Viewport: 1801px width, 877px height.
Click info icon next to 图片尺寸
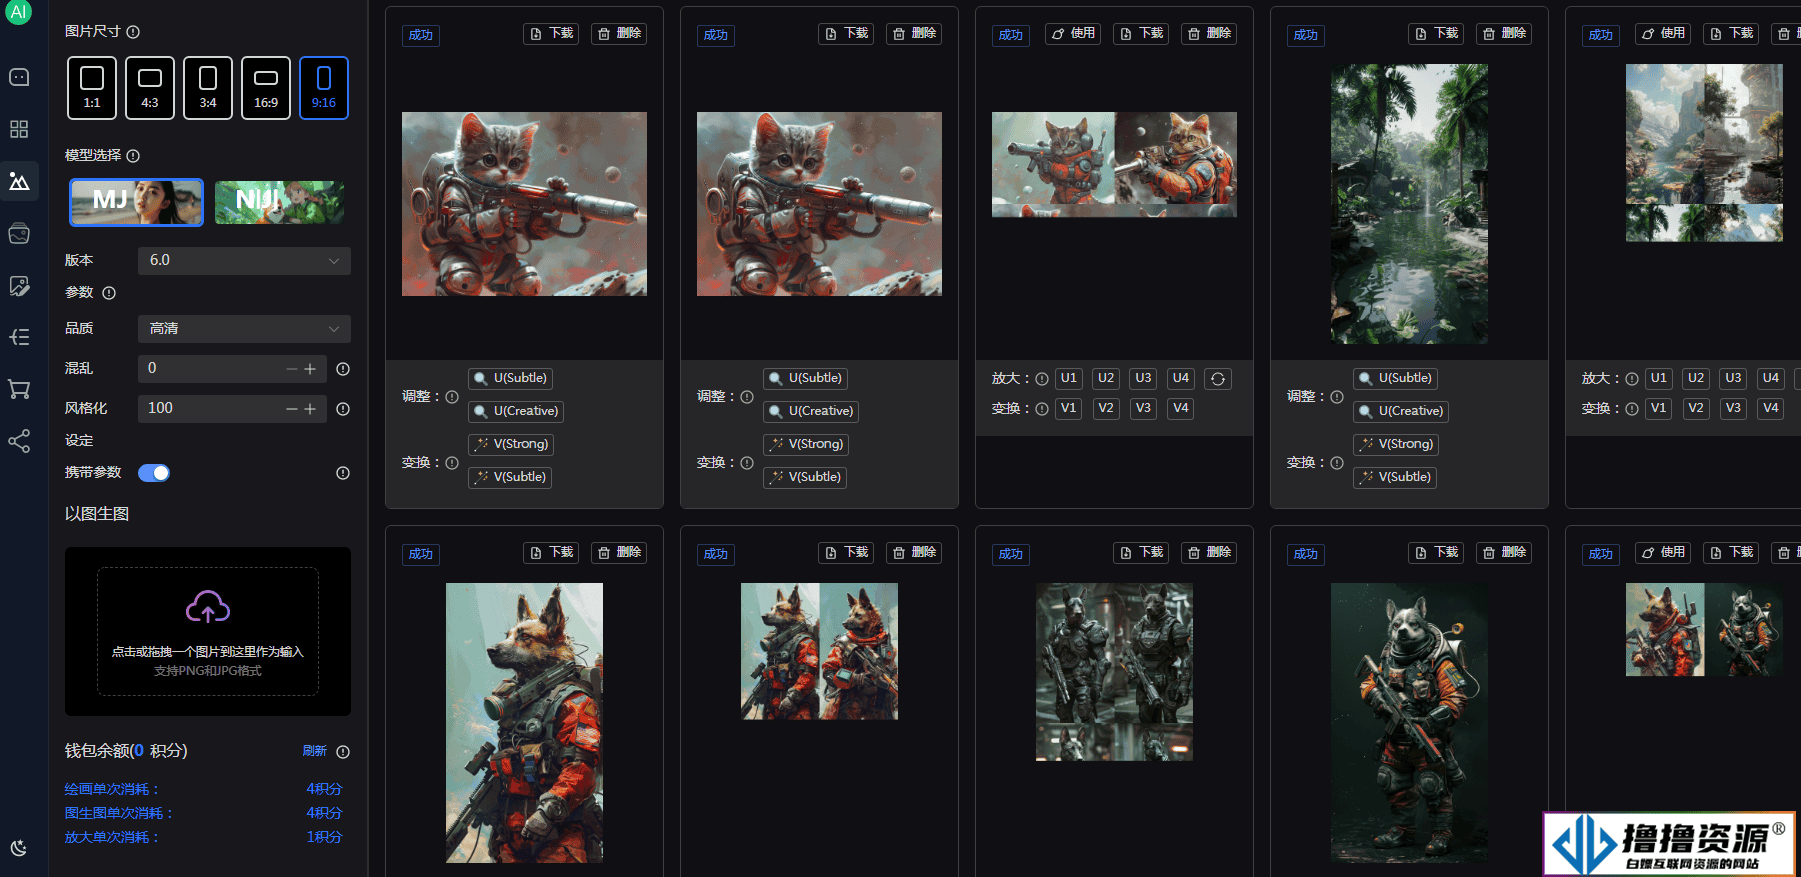tap(133, 32)
